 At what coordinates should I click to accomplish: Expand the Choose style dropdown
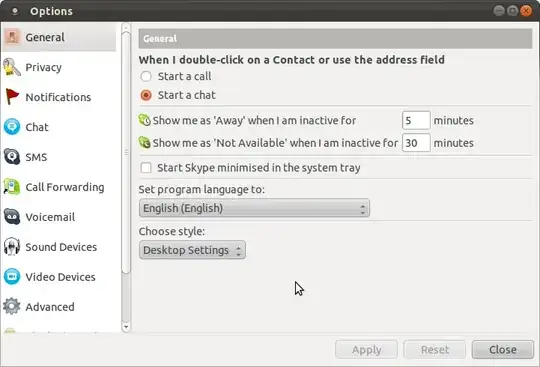coord(192,250)
